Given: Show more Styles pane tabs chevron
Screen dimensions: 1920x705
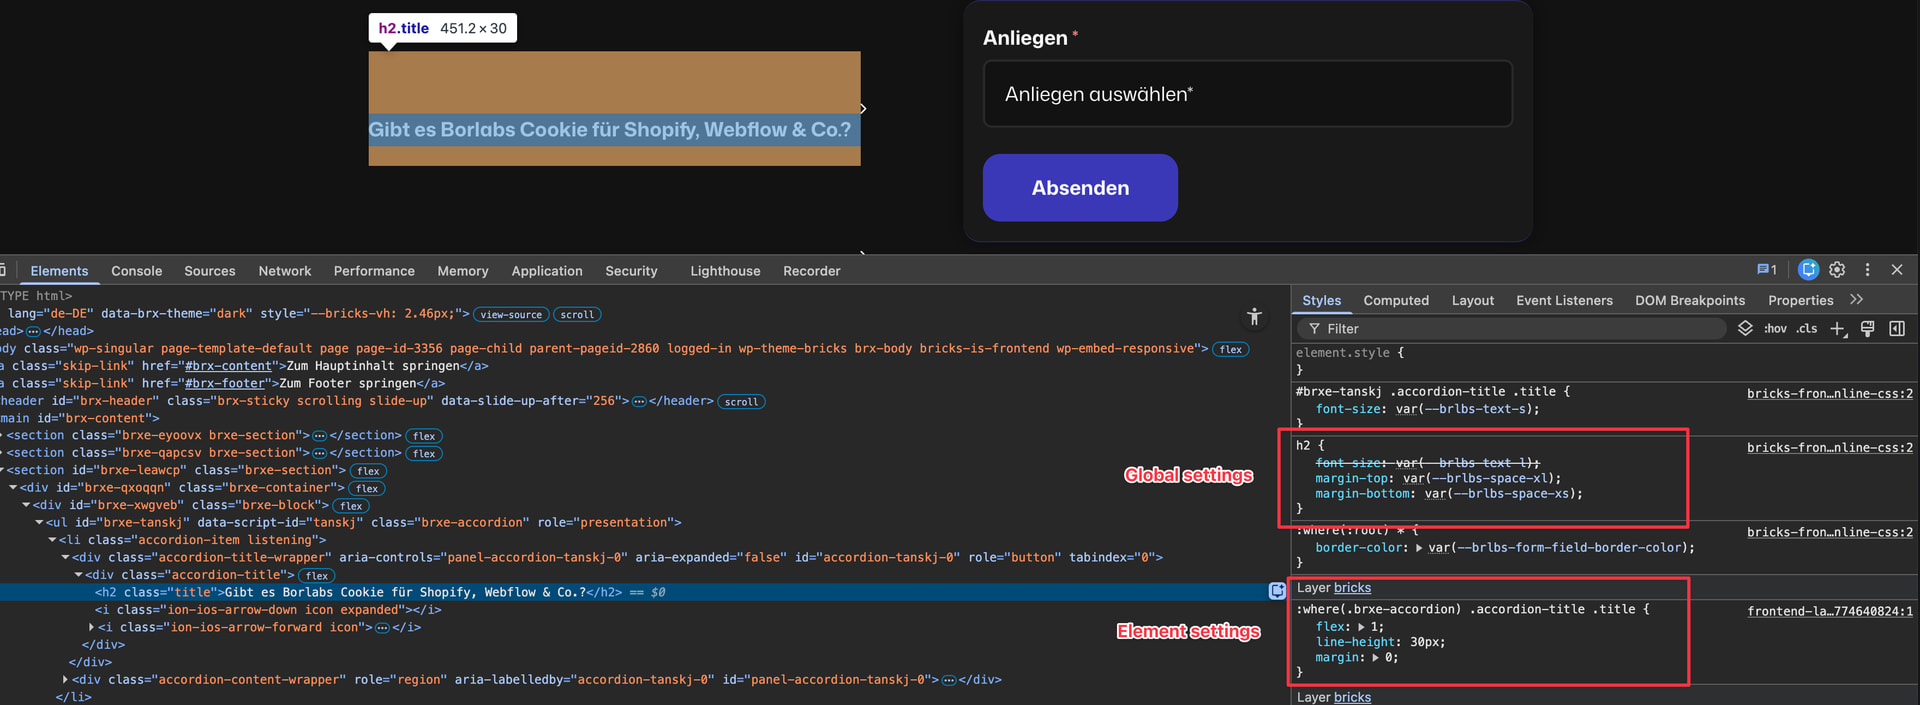Looking at the screenshot, I should coord(1857,300).
